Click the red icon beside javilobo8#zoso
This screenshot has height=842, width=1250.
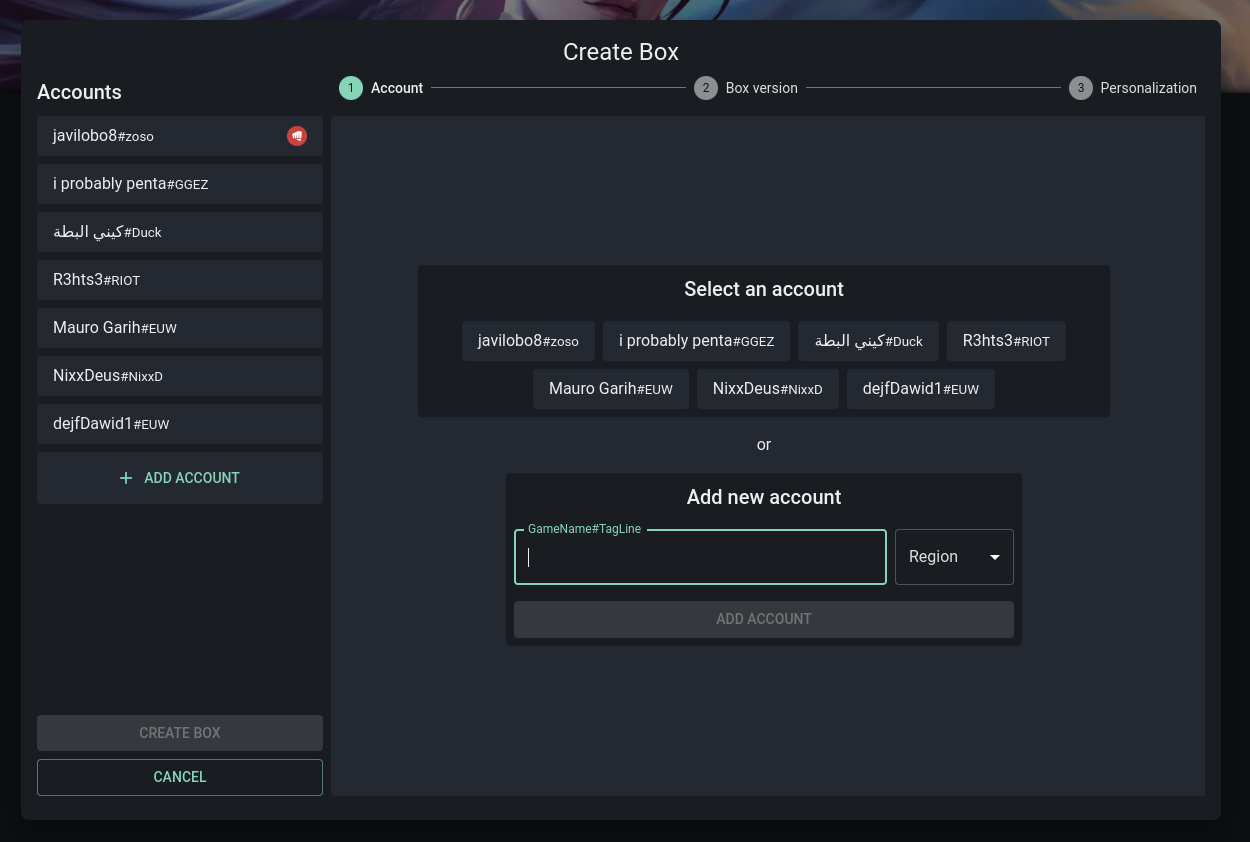297,136
